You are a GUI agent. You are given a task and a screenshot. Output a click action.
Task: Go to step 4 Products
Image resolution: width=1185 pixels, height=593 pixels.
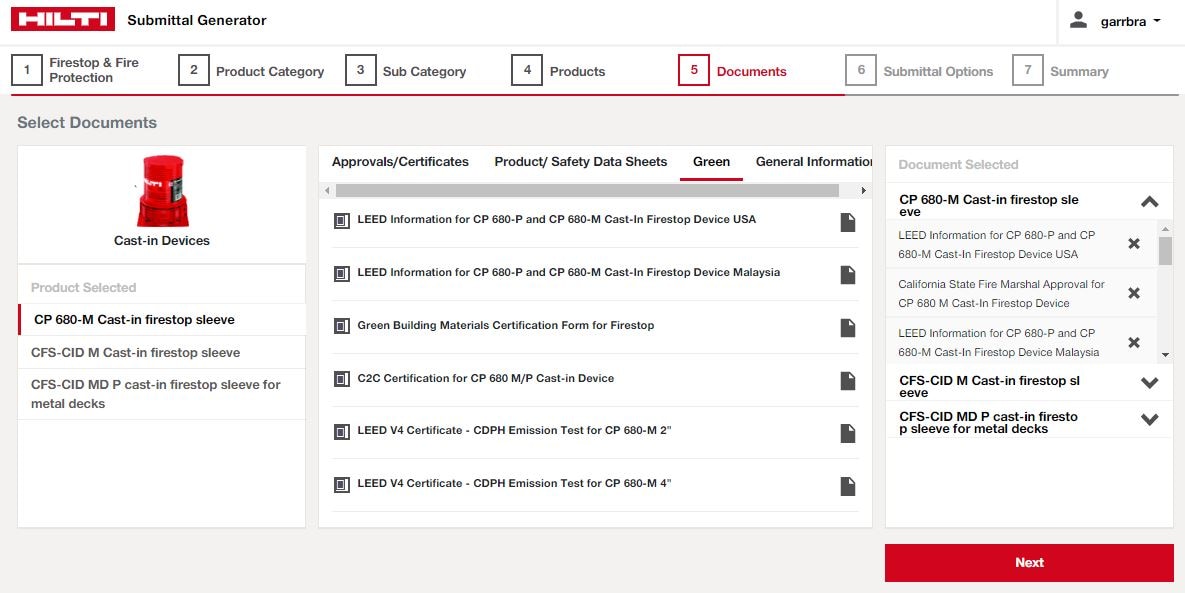(x=559, y=70)
